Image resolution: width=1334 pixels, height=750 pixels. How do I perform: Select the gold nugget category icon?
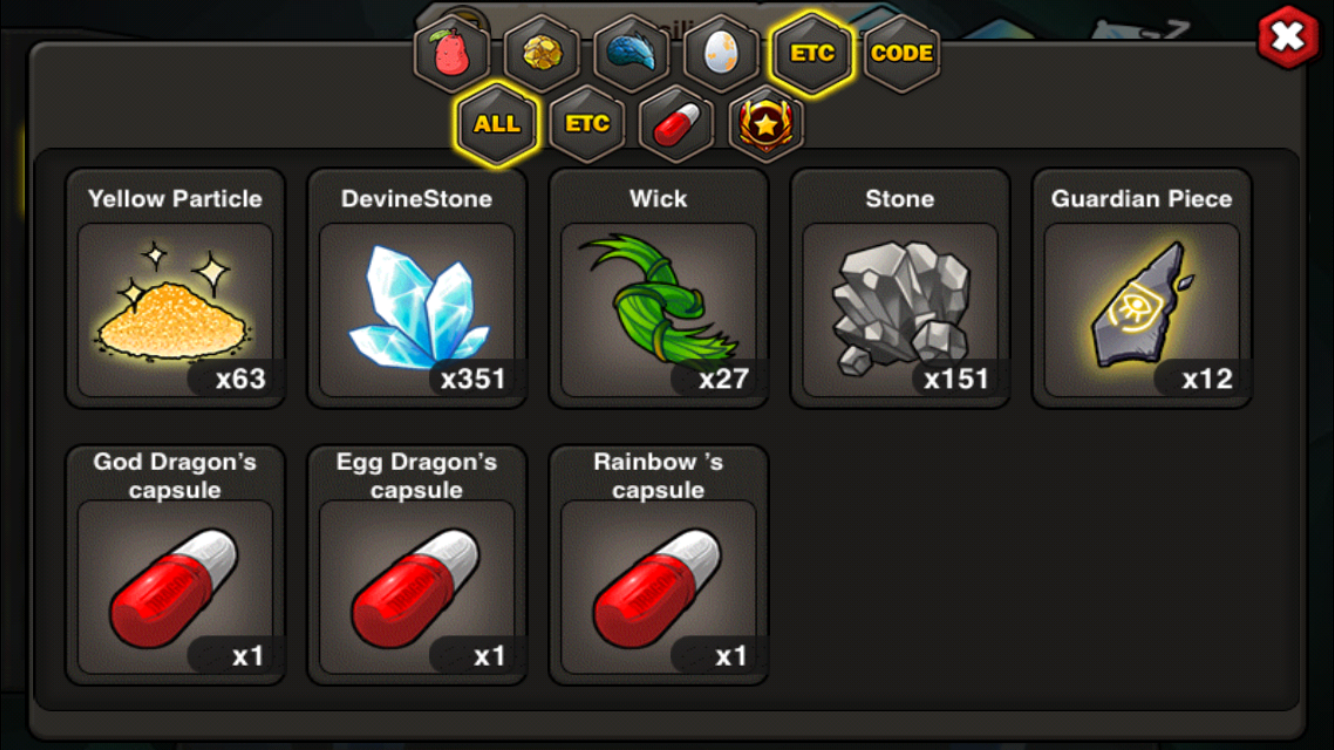click(x=542, y=54)
